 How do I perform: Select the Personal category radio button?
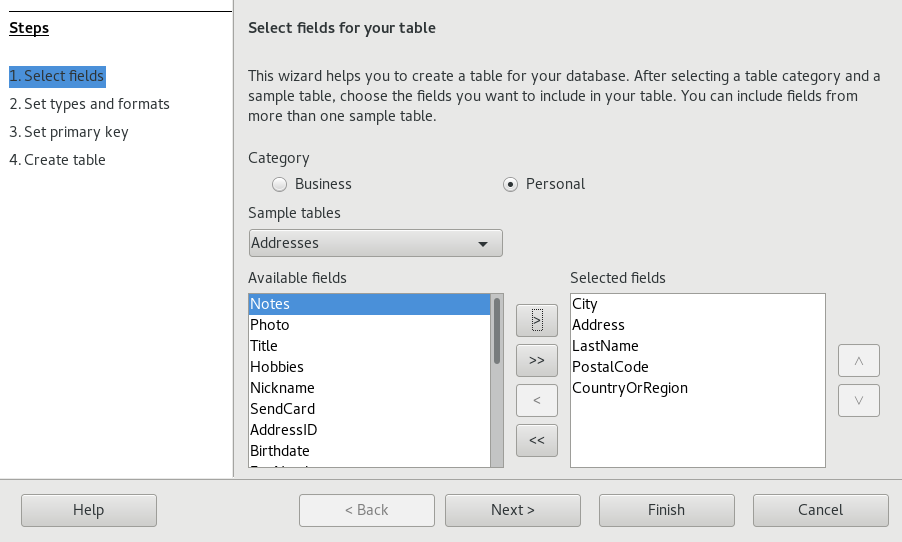coord(511,184)
